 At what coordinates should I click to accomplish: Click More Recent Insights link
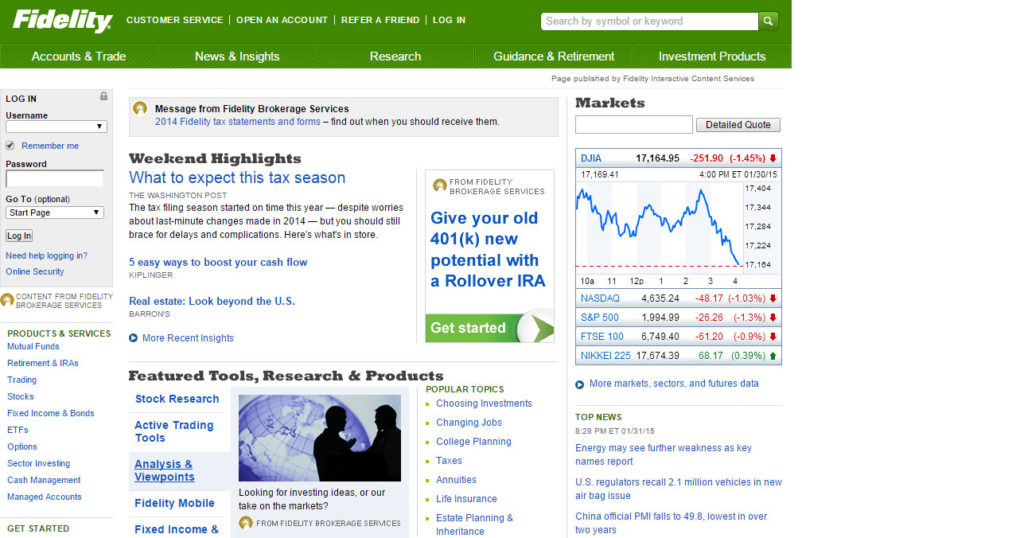click(x=188, y=338)
